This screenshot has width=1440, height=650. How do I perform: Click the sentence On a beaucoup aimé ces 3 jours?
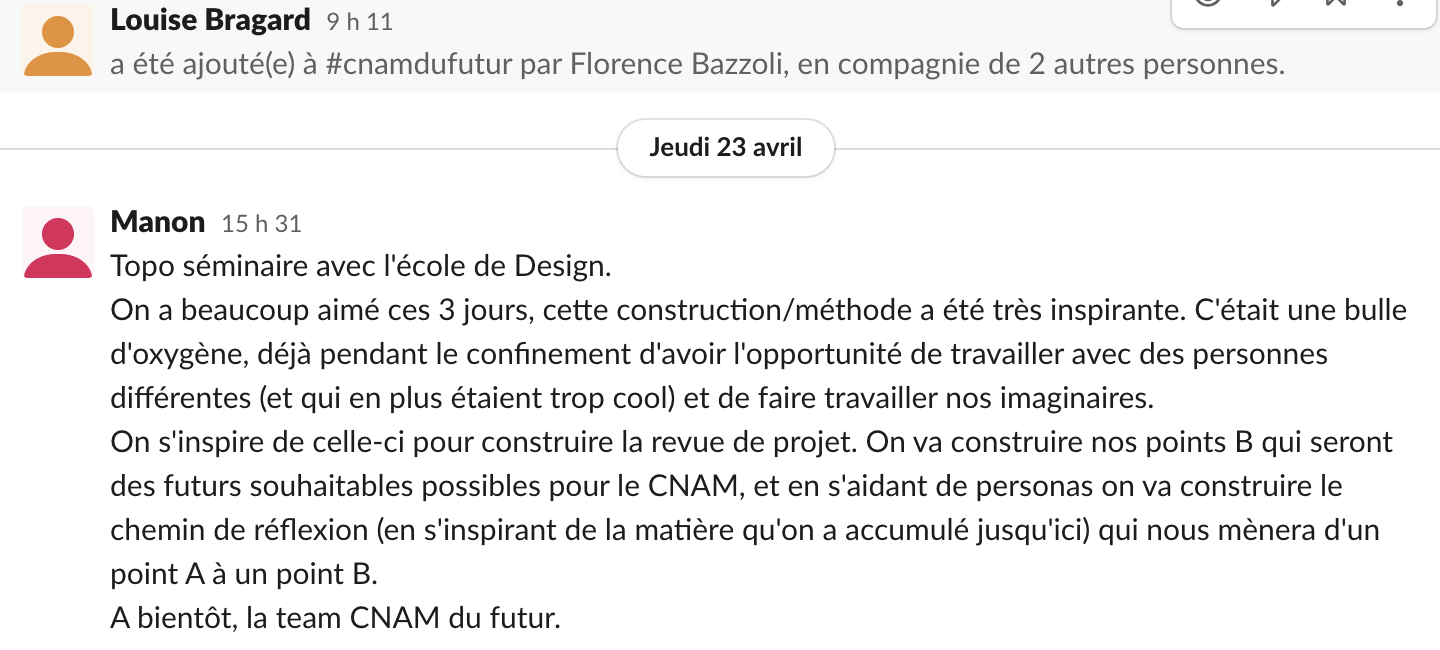pos(324,310)
